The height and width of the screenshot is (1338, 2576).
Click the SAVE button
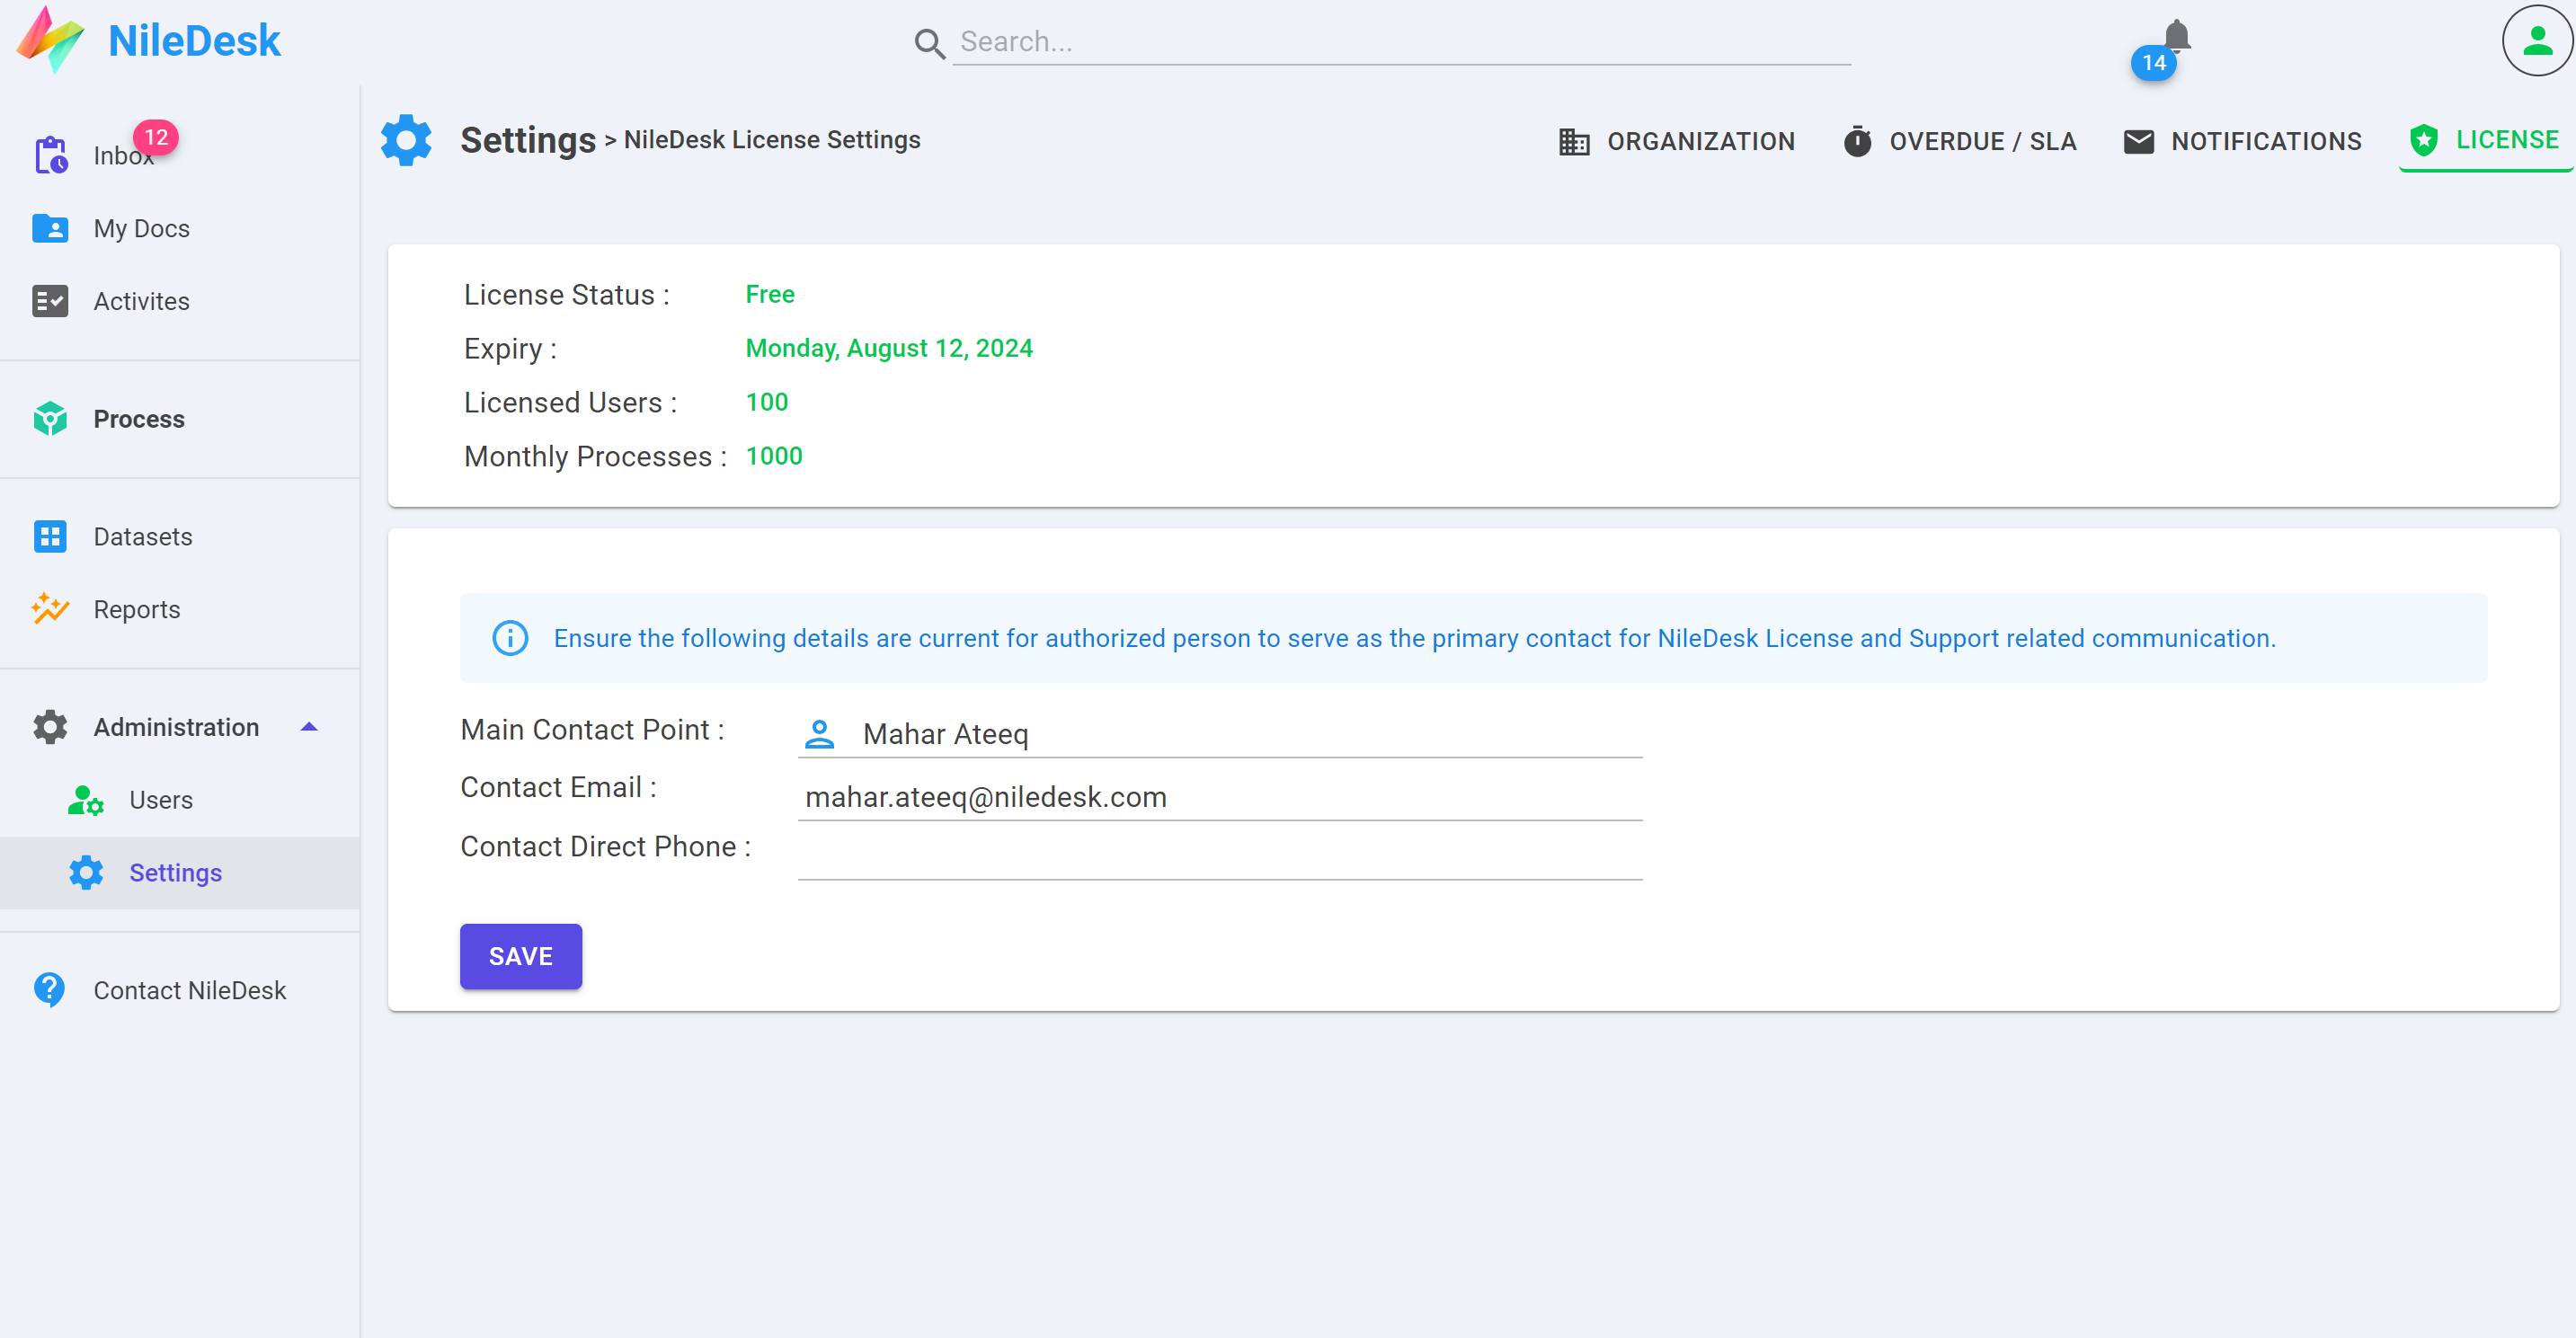[x=521, y=956]
